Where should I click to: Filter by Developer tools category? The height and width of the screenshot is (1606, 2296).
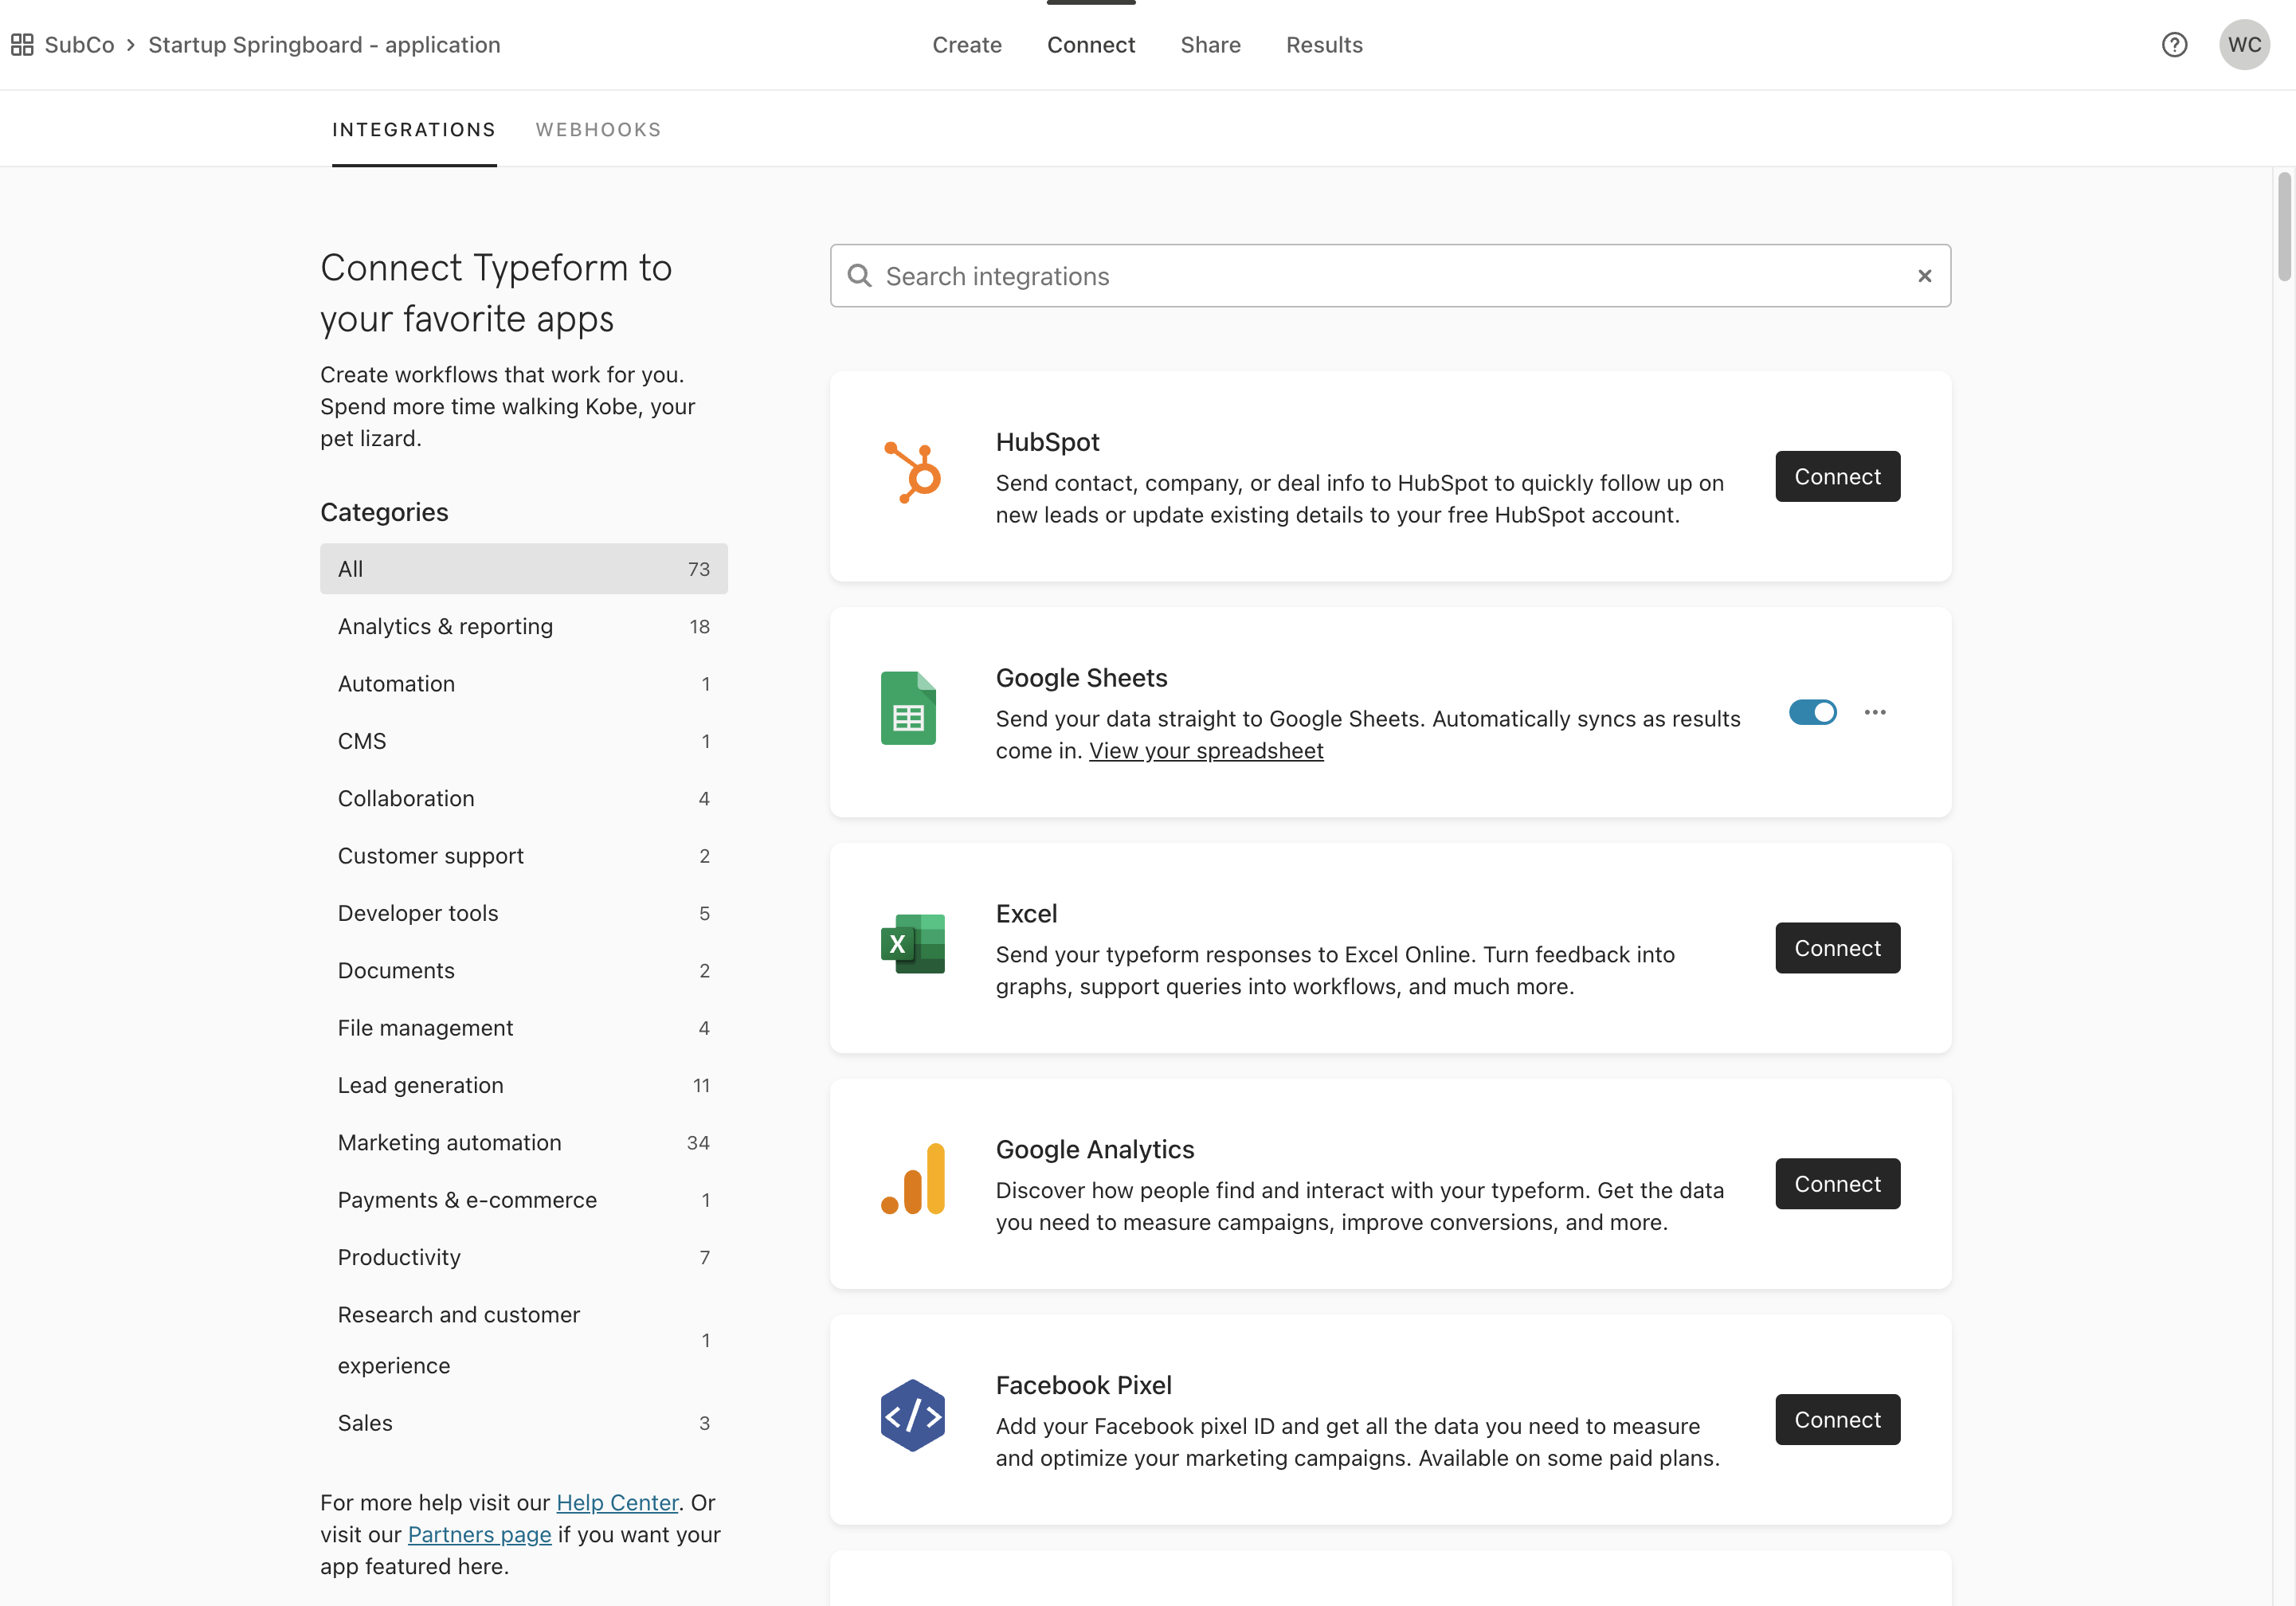524,913
